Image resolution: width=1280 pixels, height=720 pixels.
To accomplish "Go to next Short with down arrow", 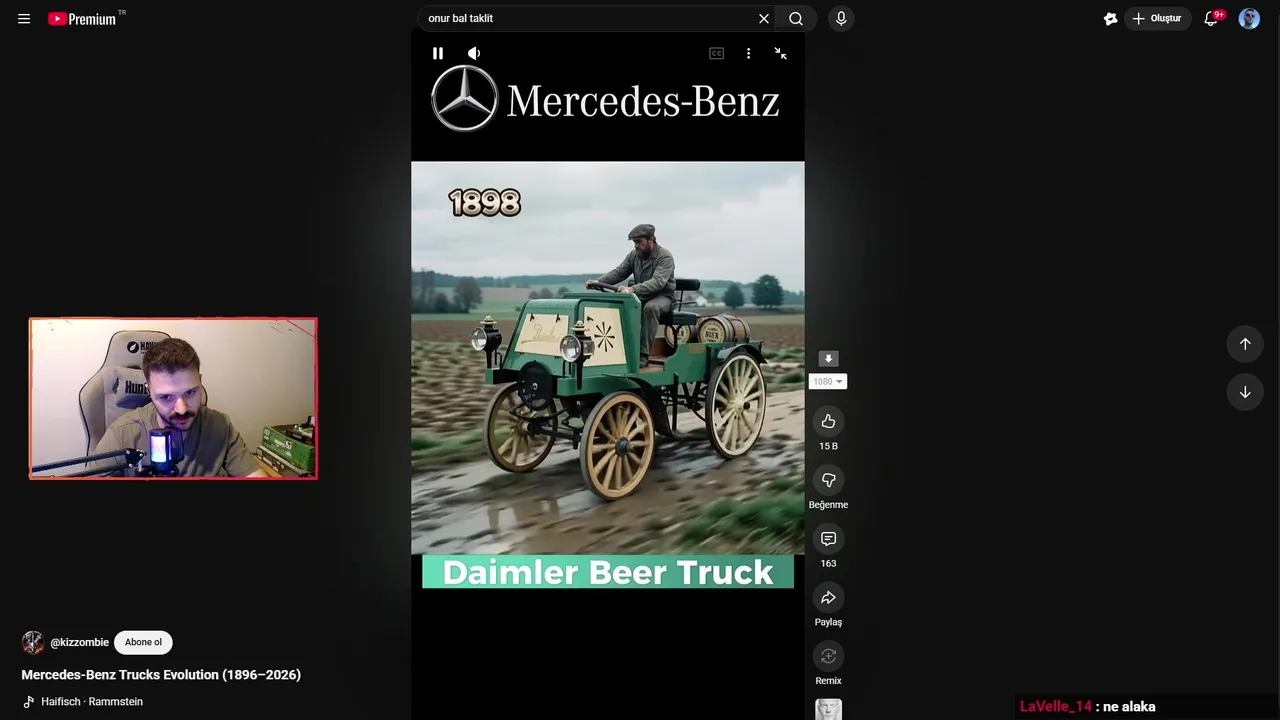I will pyautogui.click(x=1245, y=392).
